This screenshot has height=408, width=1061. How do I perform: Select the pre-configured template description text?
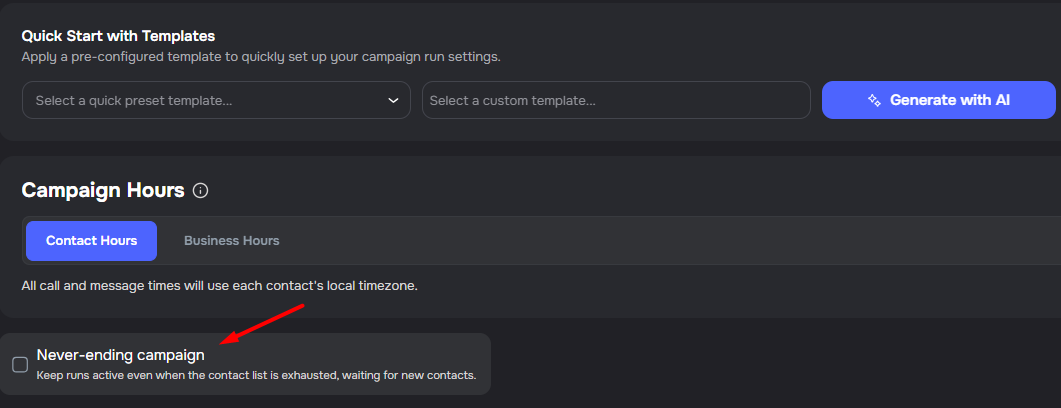click(260, 57)
